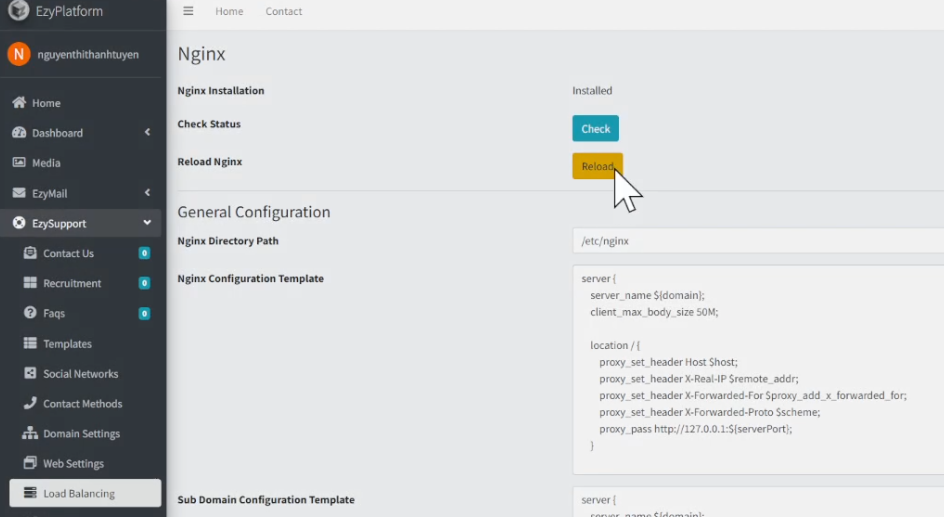The width and height of the screenshot is (944, 517).
Task: Click the EzyPlatform logo icon
Action: 18,11
